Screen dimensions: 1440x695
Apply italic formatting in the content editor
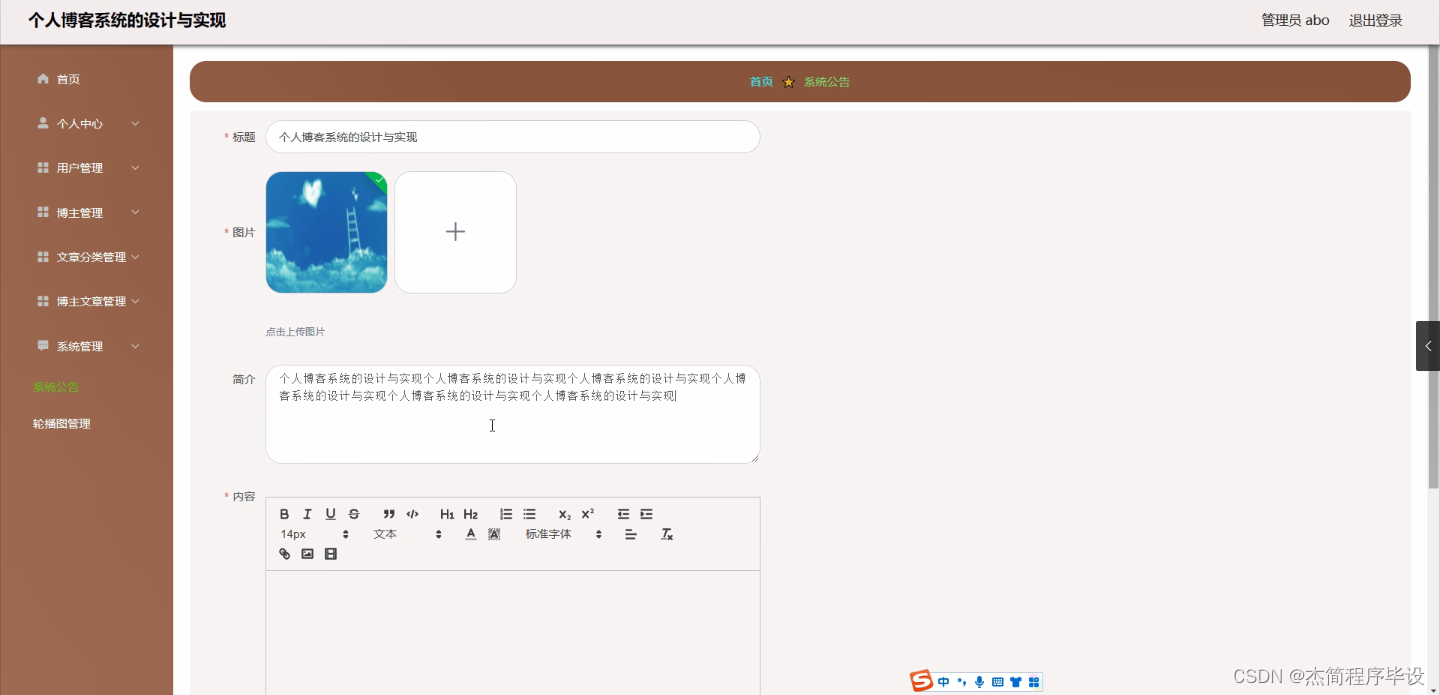click(x=307, y=514)
